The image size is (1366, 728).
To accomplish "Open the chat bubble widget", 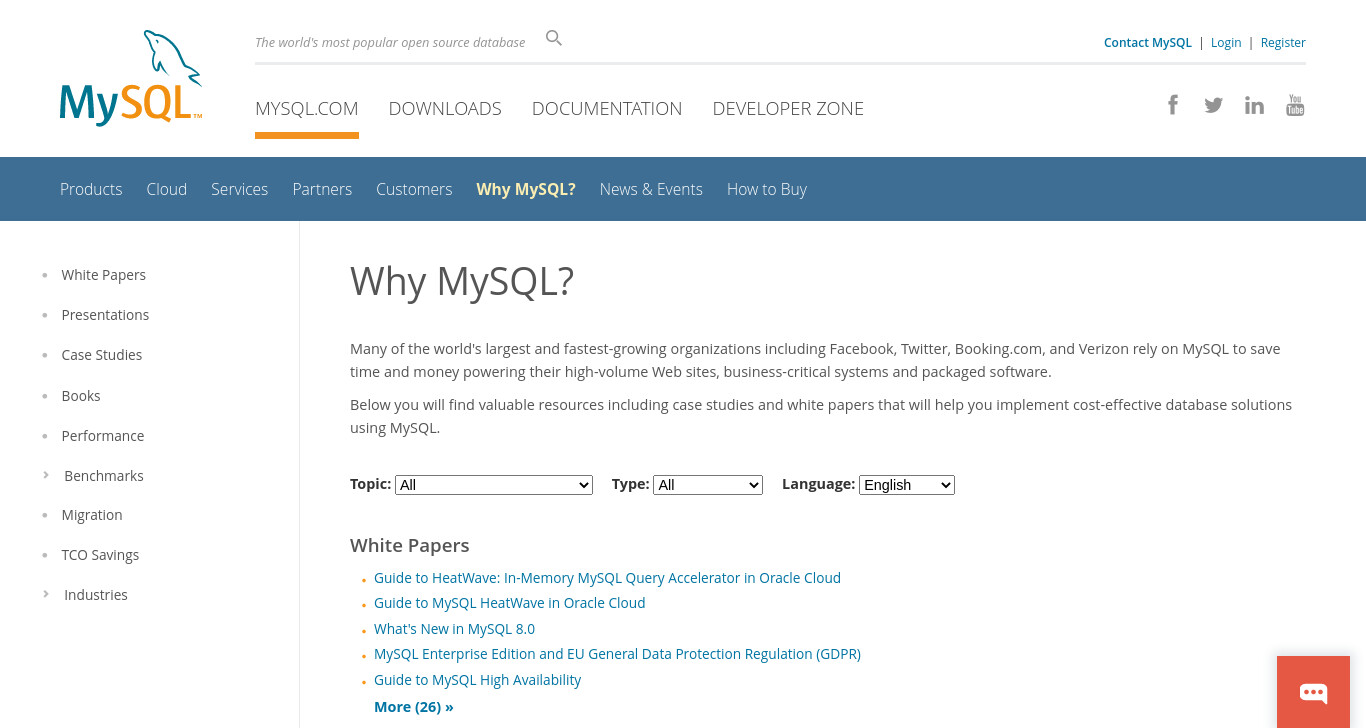I will 1313,692.
